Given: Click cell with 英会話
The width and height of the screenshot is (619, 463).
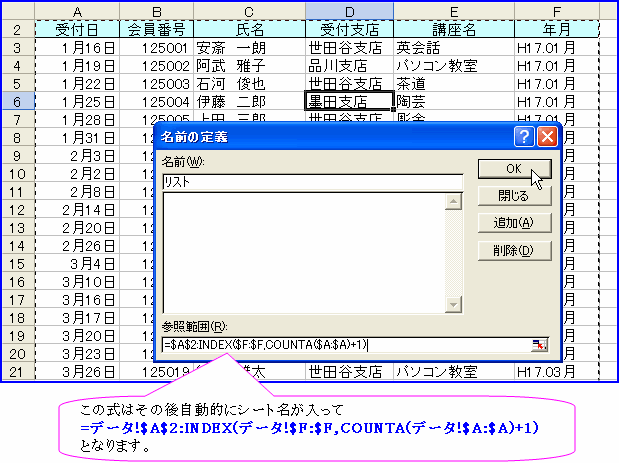Looking at the screenshot, I should 454,48.
